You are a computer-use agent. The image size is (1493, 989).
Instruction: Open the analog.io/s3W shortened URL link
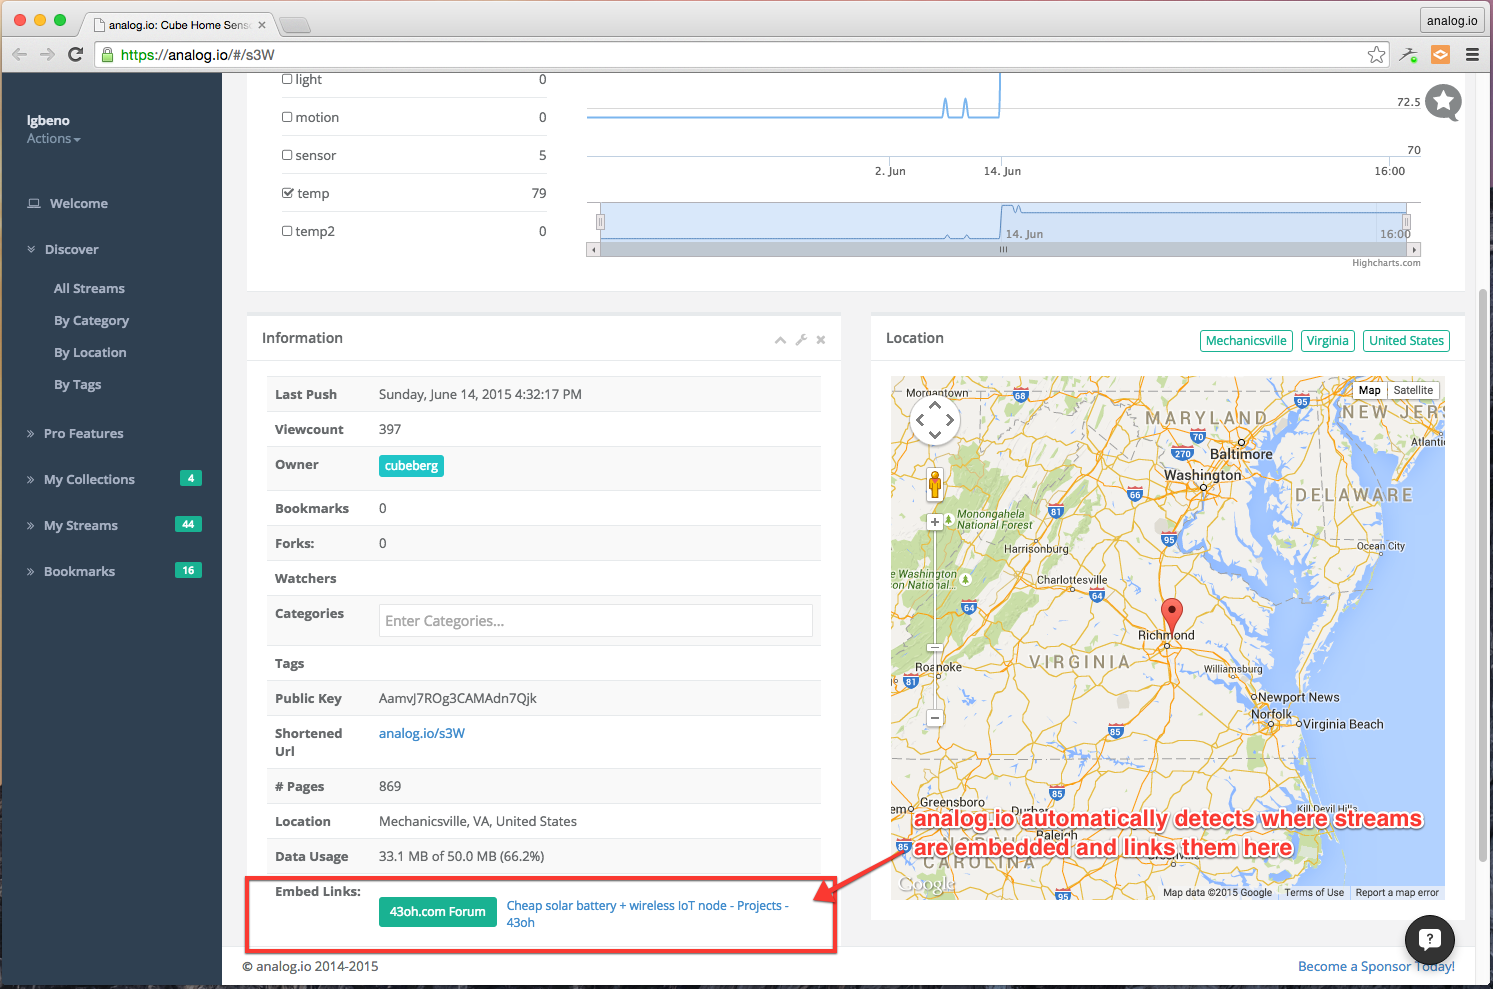tap(422, 733)
